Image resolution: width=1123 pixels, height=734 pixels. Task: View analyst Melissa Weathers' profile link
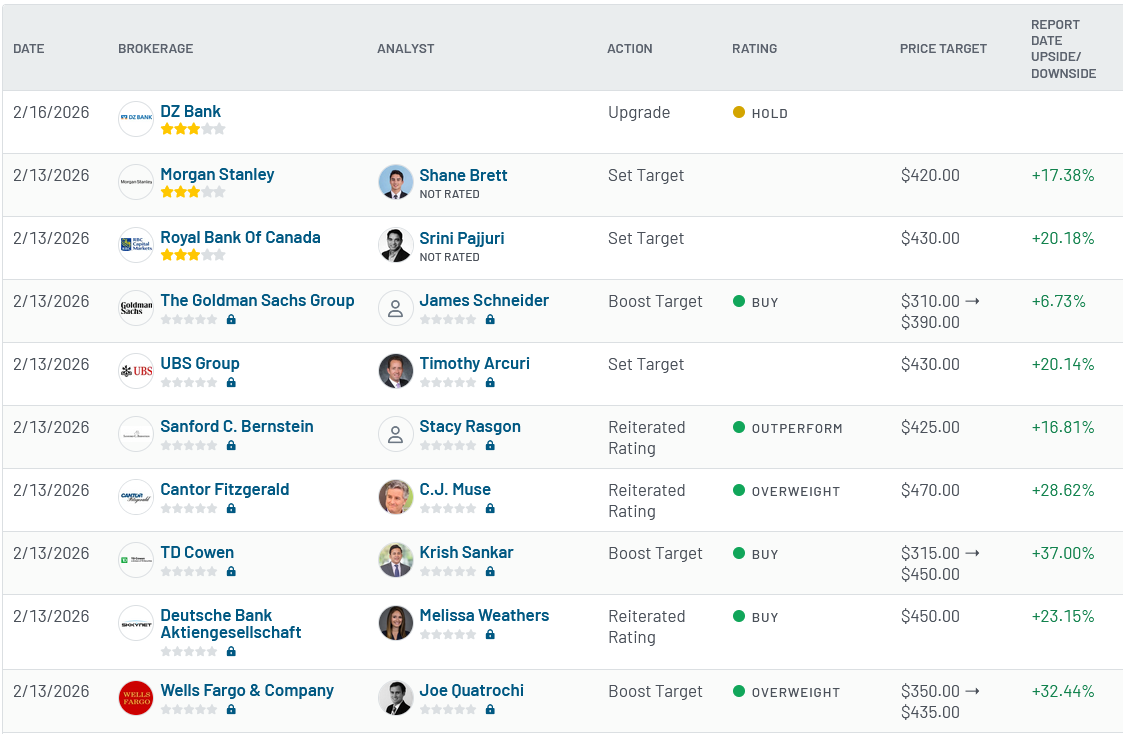click(484, 616)
